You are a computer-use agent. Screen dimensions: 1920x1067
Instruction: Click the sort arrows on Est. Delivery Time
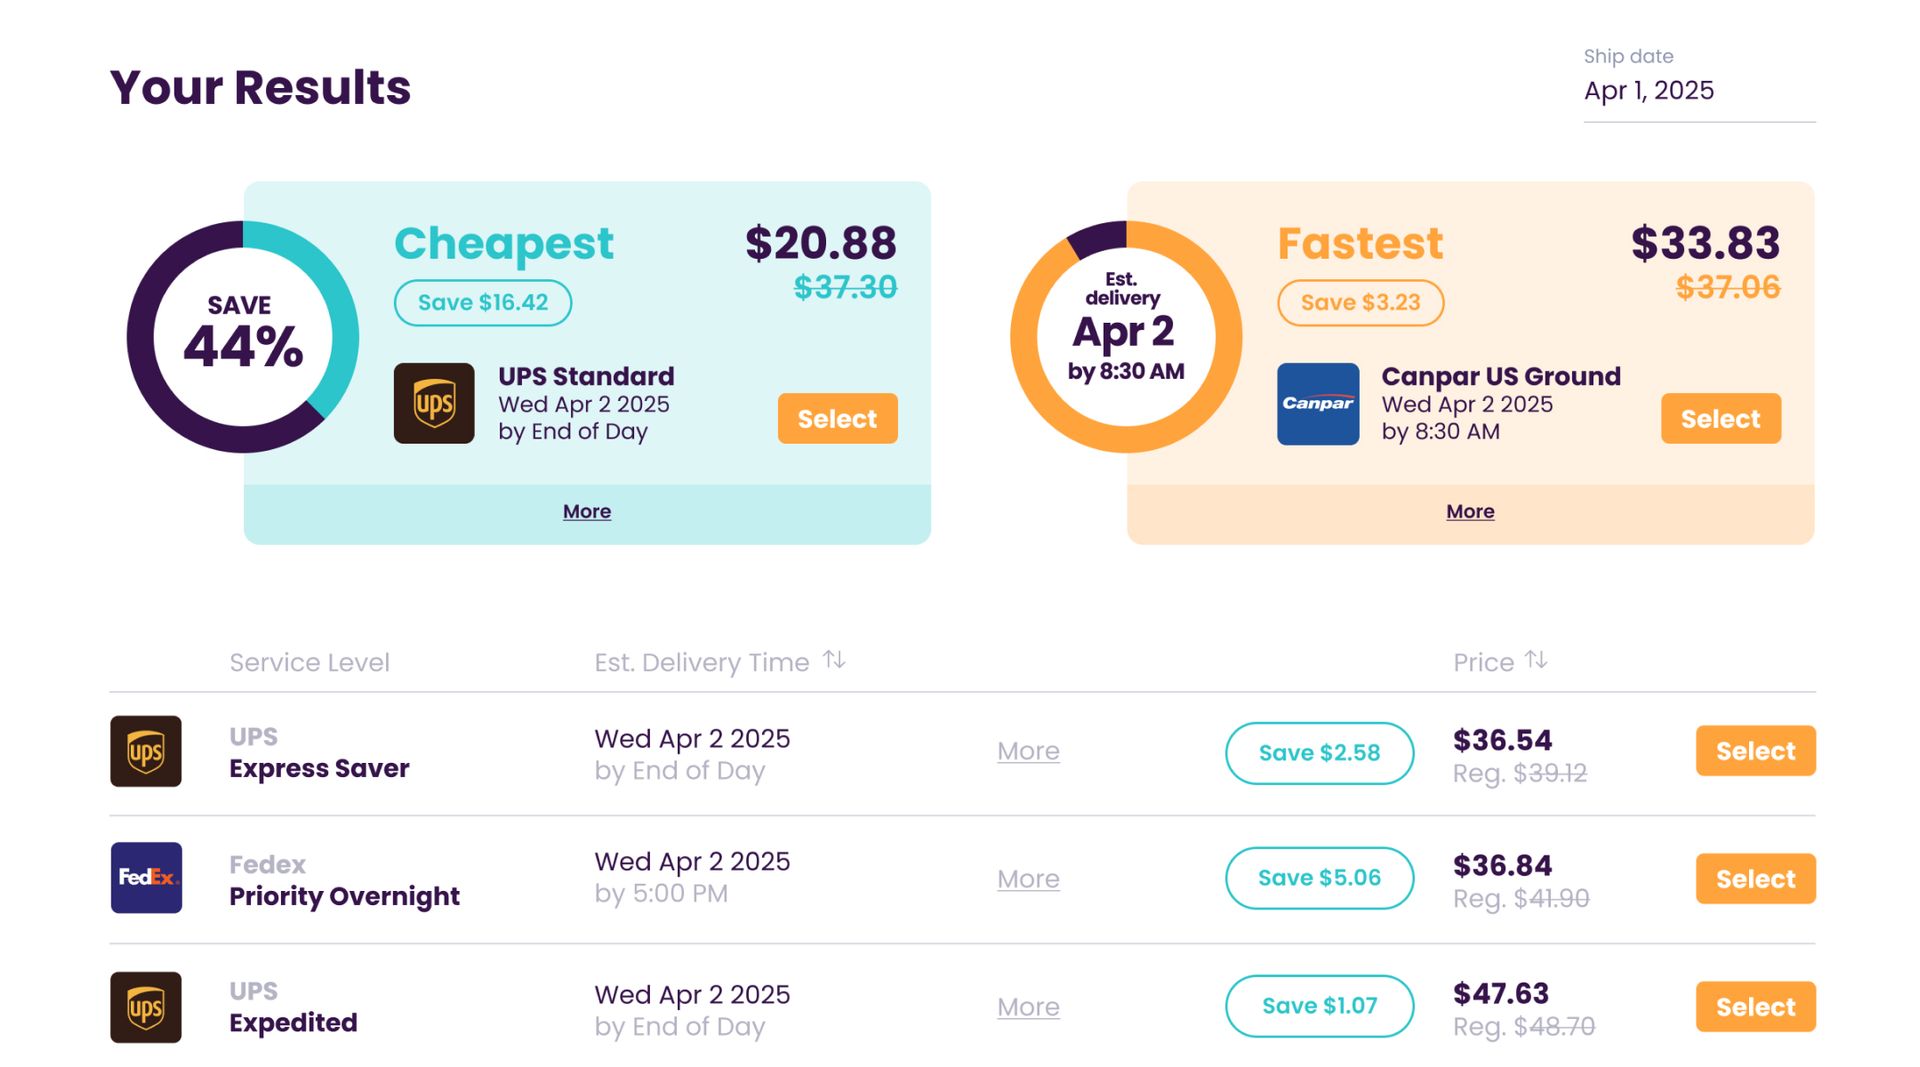pos(835,660)
